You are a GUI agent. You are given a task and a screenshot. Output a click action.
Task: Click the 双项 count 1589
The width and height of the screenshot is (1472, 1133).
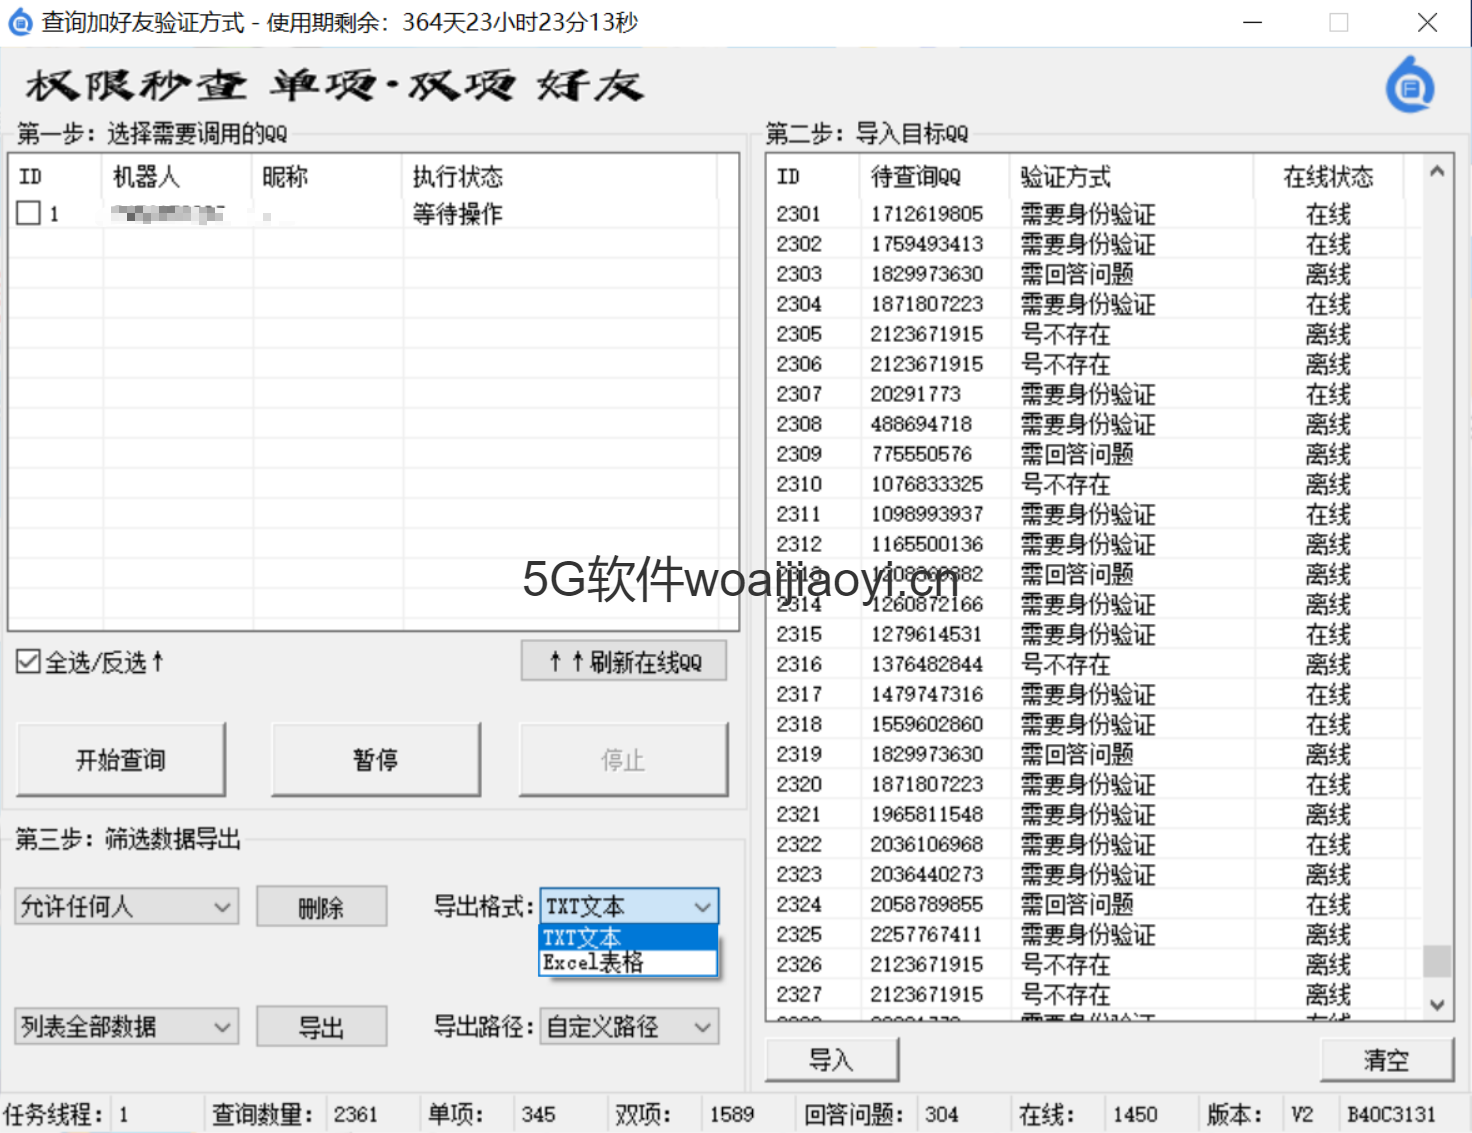click(732, 1114)
